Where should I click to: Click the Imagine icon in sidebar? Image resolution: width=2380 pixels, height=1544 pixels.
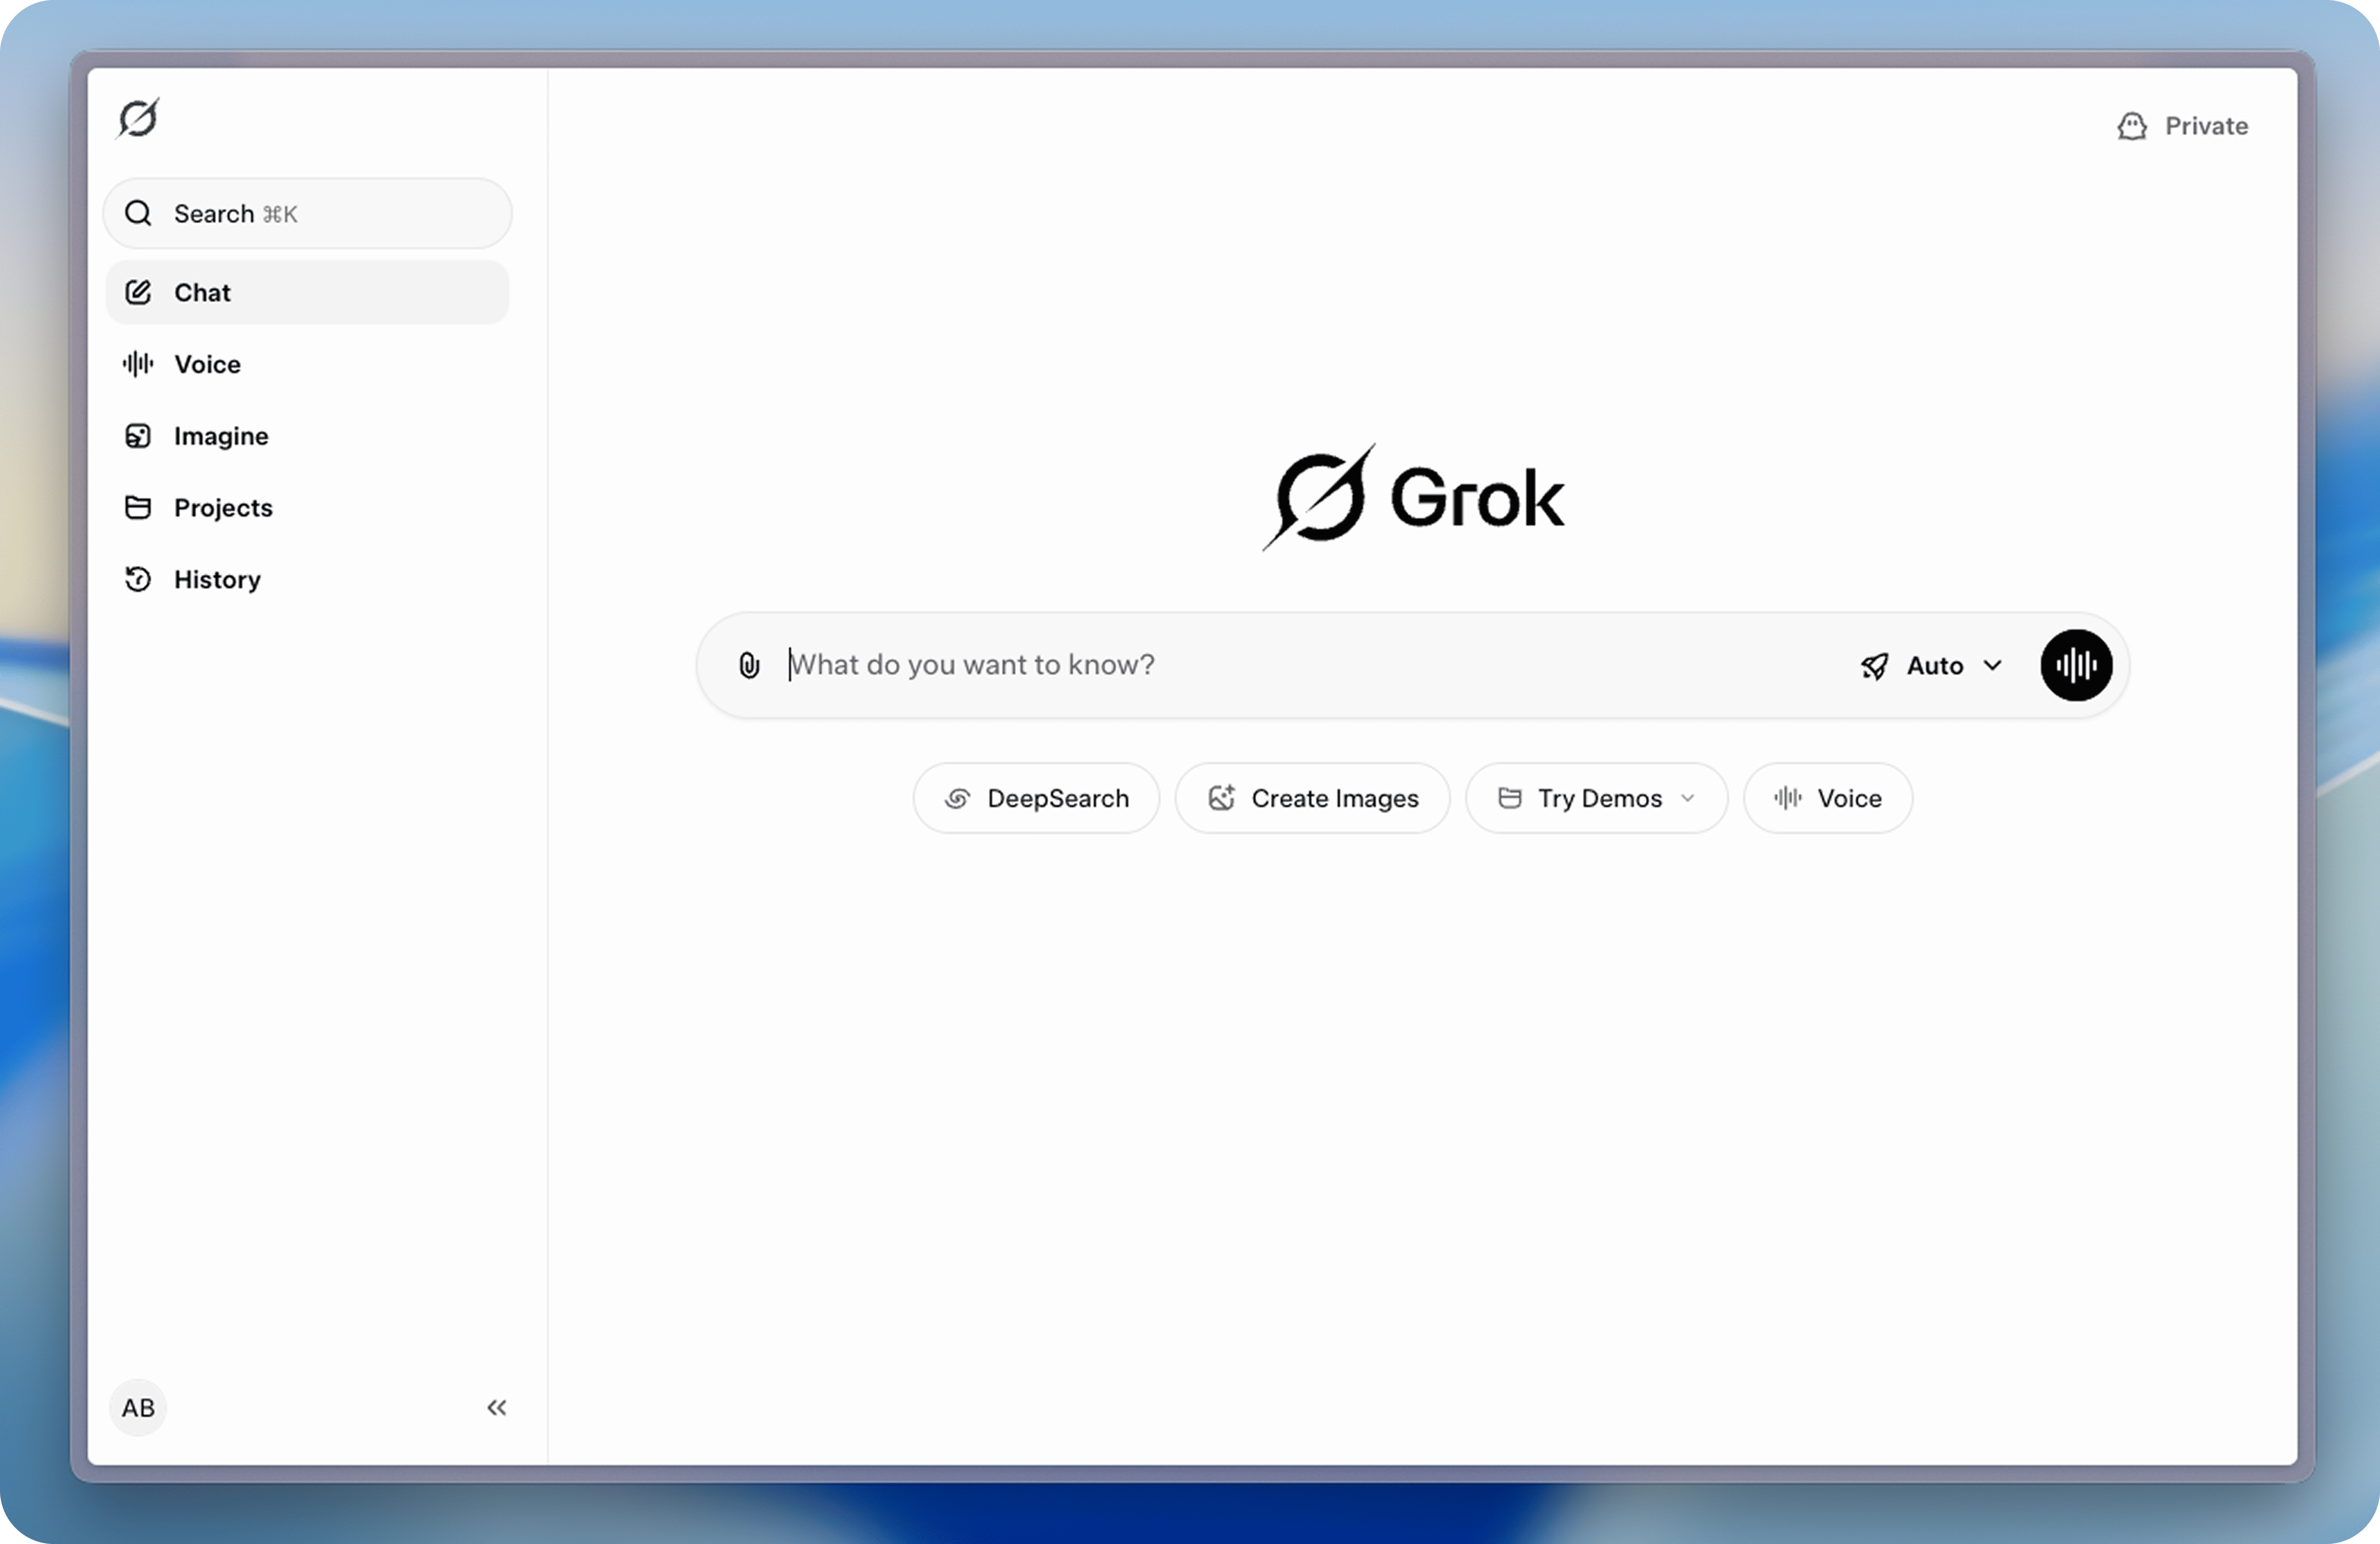coord(138,436)
